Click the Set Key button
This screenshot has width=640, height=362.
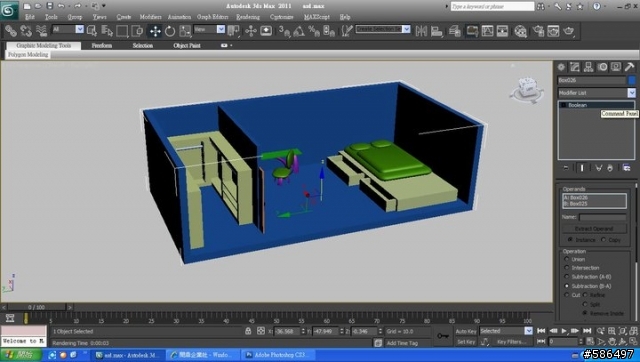[466, 342]
